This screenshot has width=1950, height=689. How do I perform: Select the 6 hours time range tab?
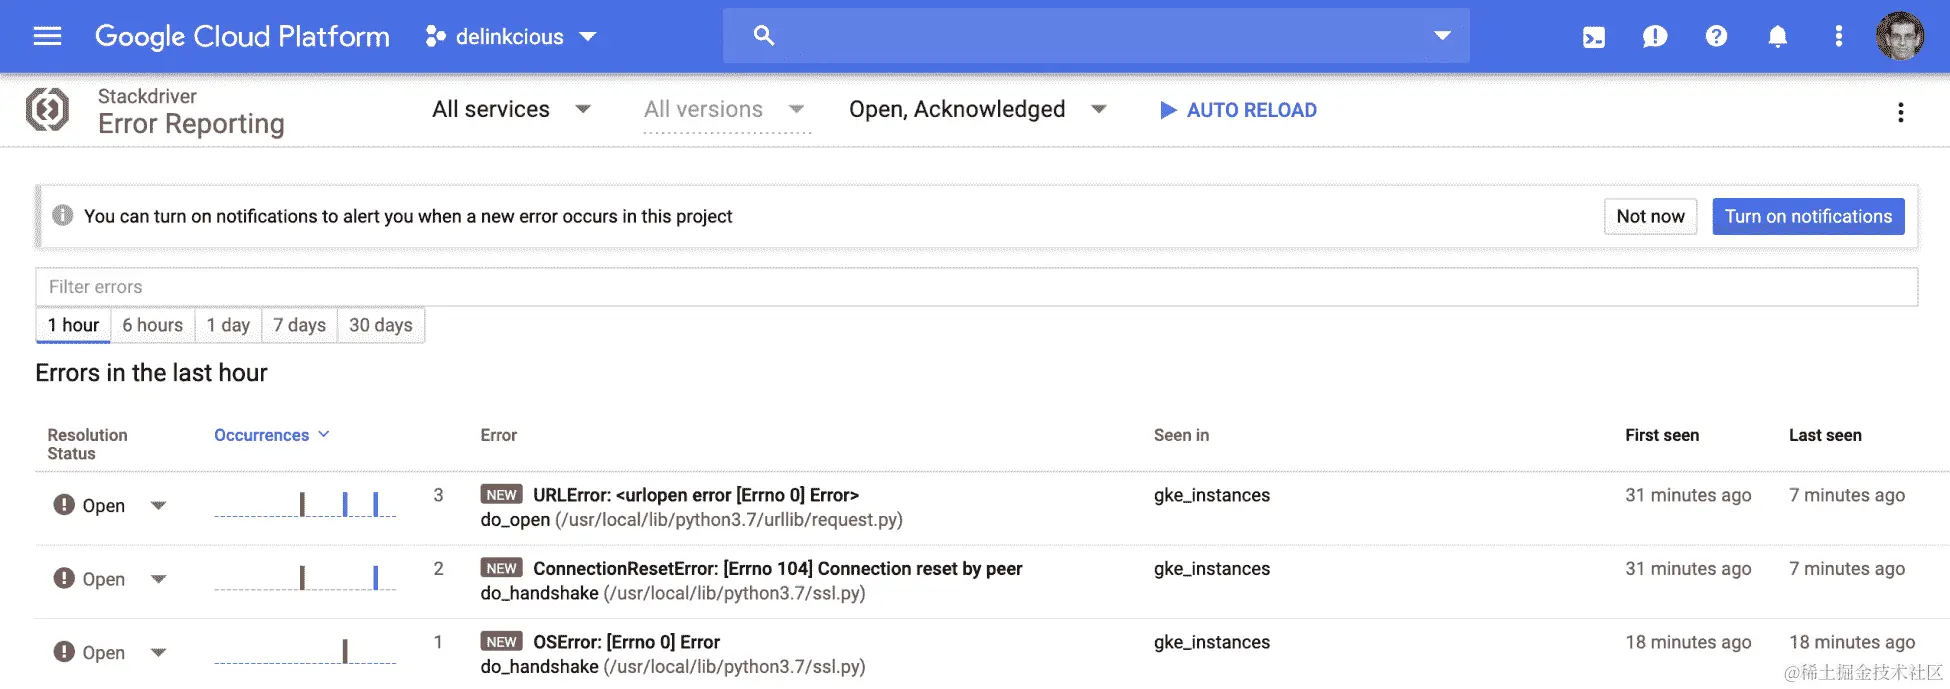152,325
